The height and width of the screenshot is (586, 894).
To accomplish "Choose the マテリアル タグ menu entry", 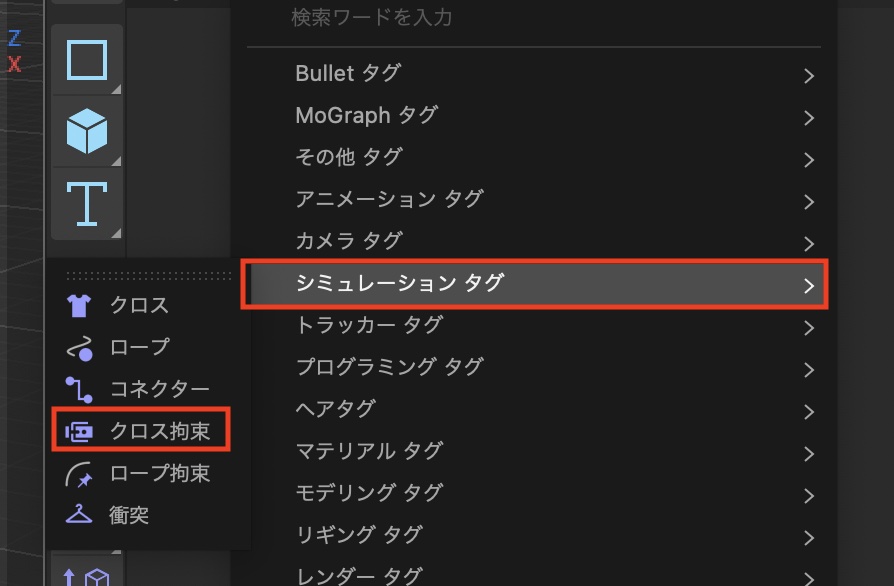I will [369, 451].
